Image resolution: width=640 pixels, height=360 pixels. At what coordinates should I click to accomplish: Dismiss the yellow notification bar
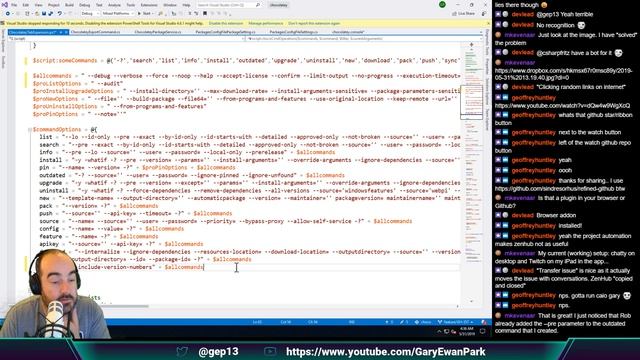tap(488, 23)
